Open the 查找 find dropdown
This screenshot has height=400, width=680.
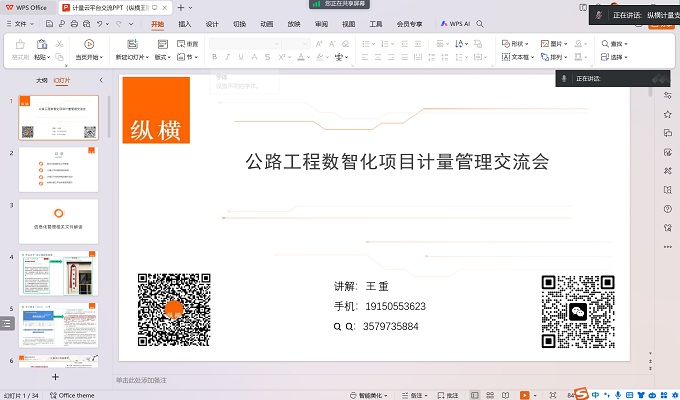tap(614, 44)
